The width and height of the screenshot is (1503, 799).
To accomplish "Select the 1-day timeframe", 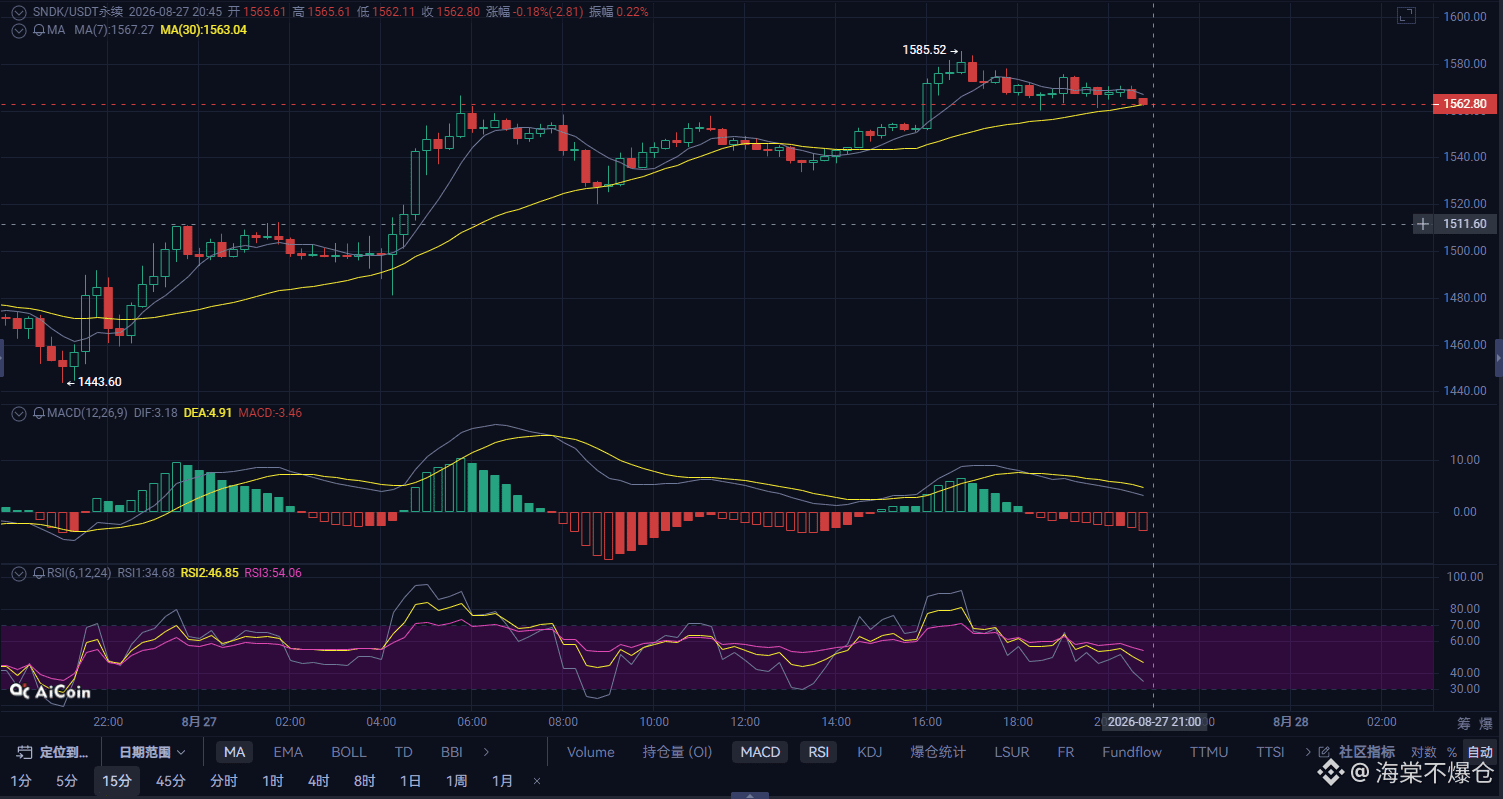I will coord(410,781).
